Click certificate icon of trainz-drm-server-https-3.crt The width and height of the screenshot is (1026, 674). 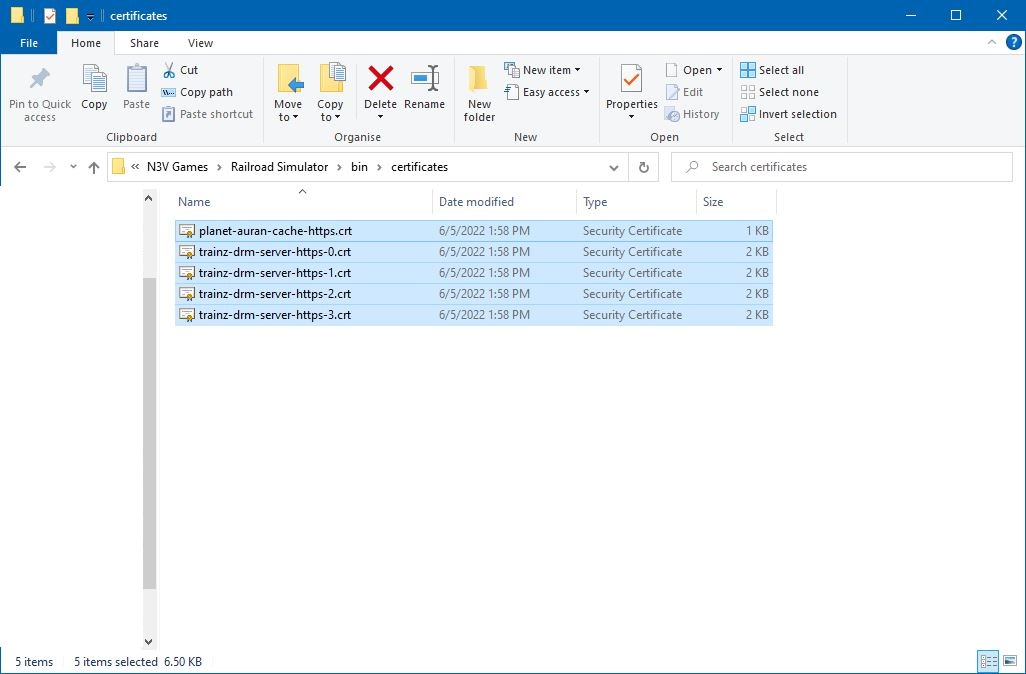click(187, 315)
